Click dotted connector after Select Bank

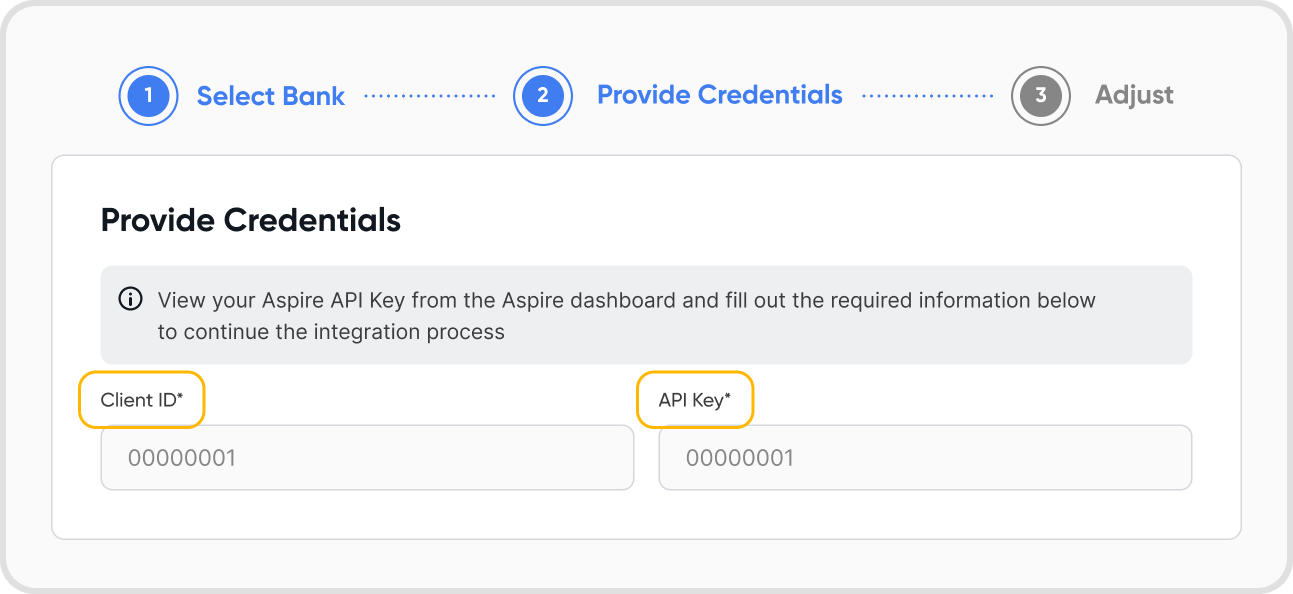[430, 96]
